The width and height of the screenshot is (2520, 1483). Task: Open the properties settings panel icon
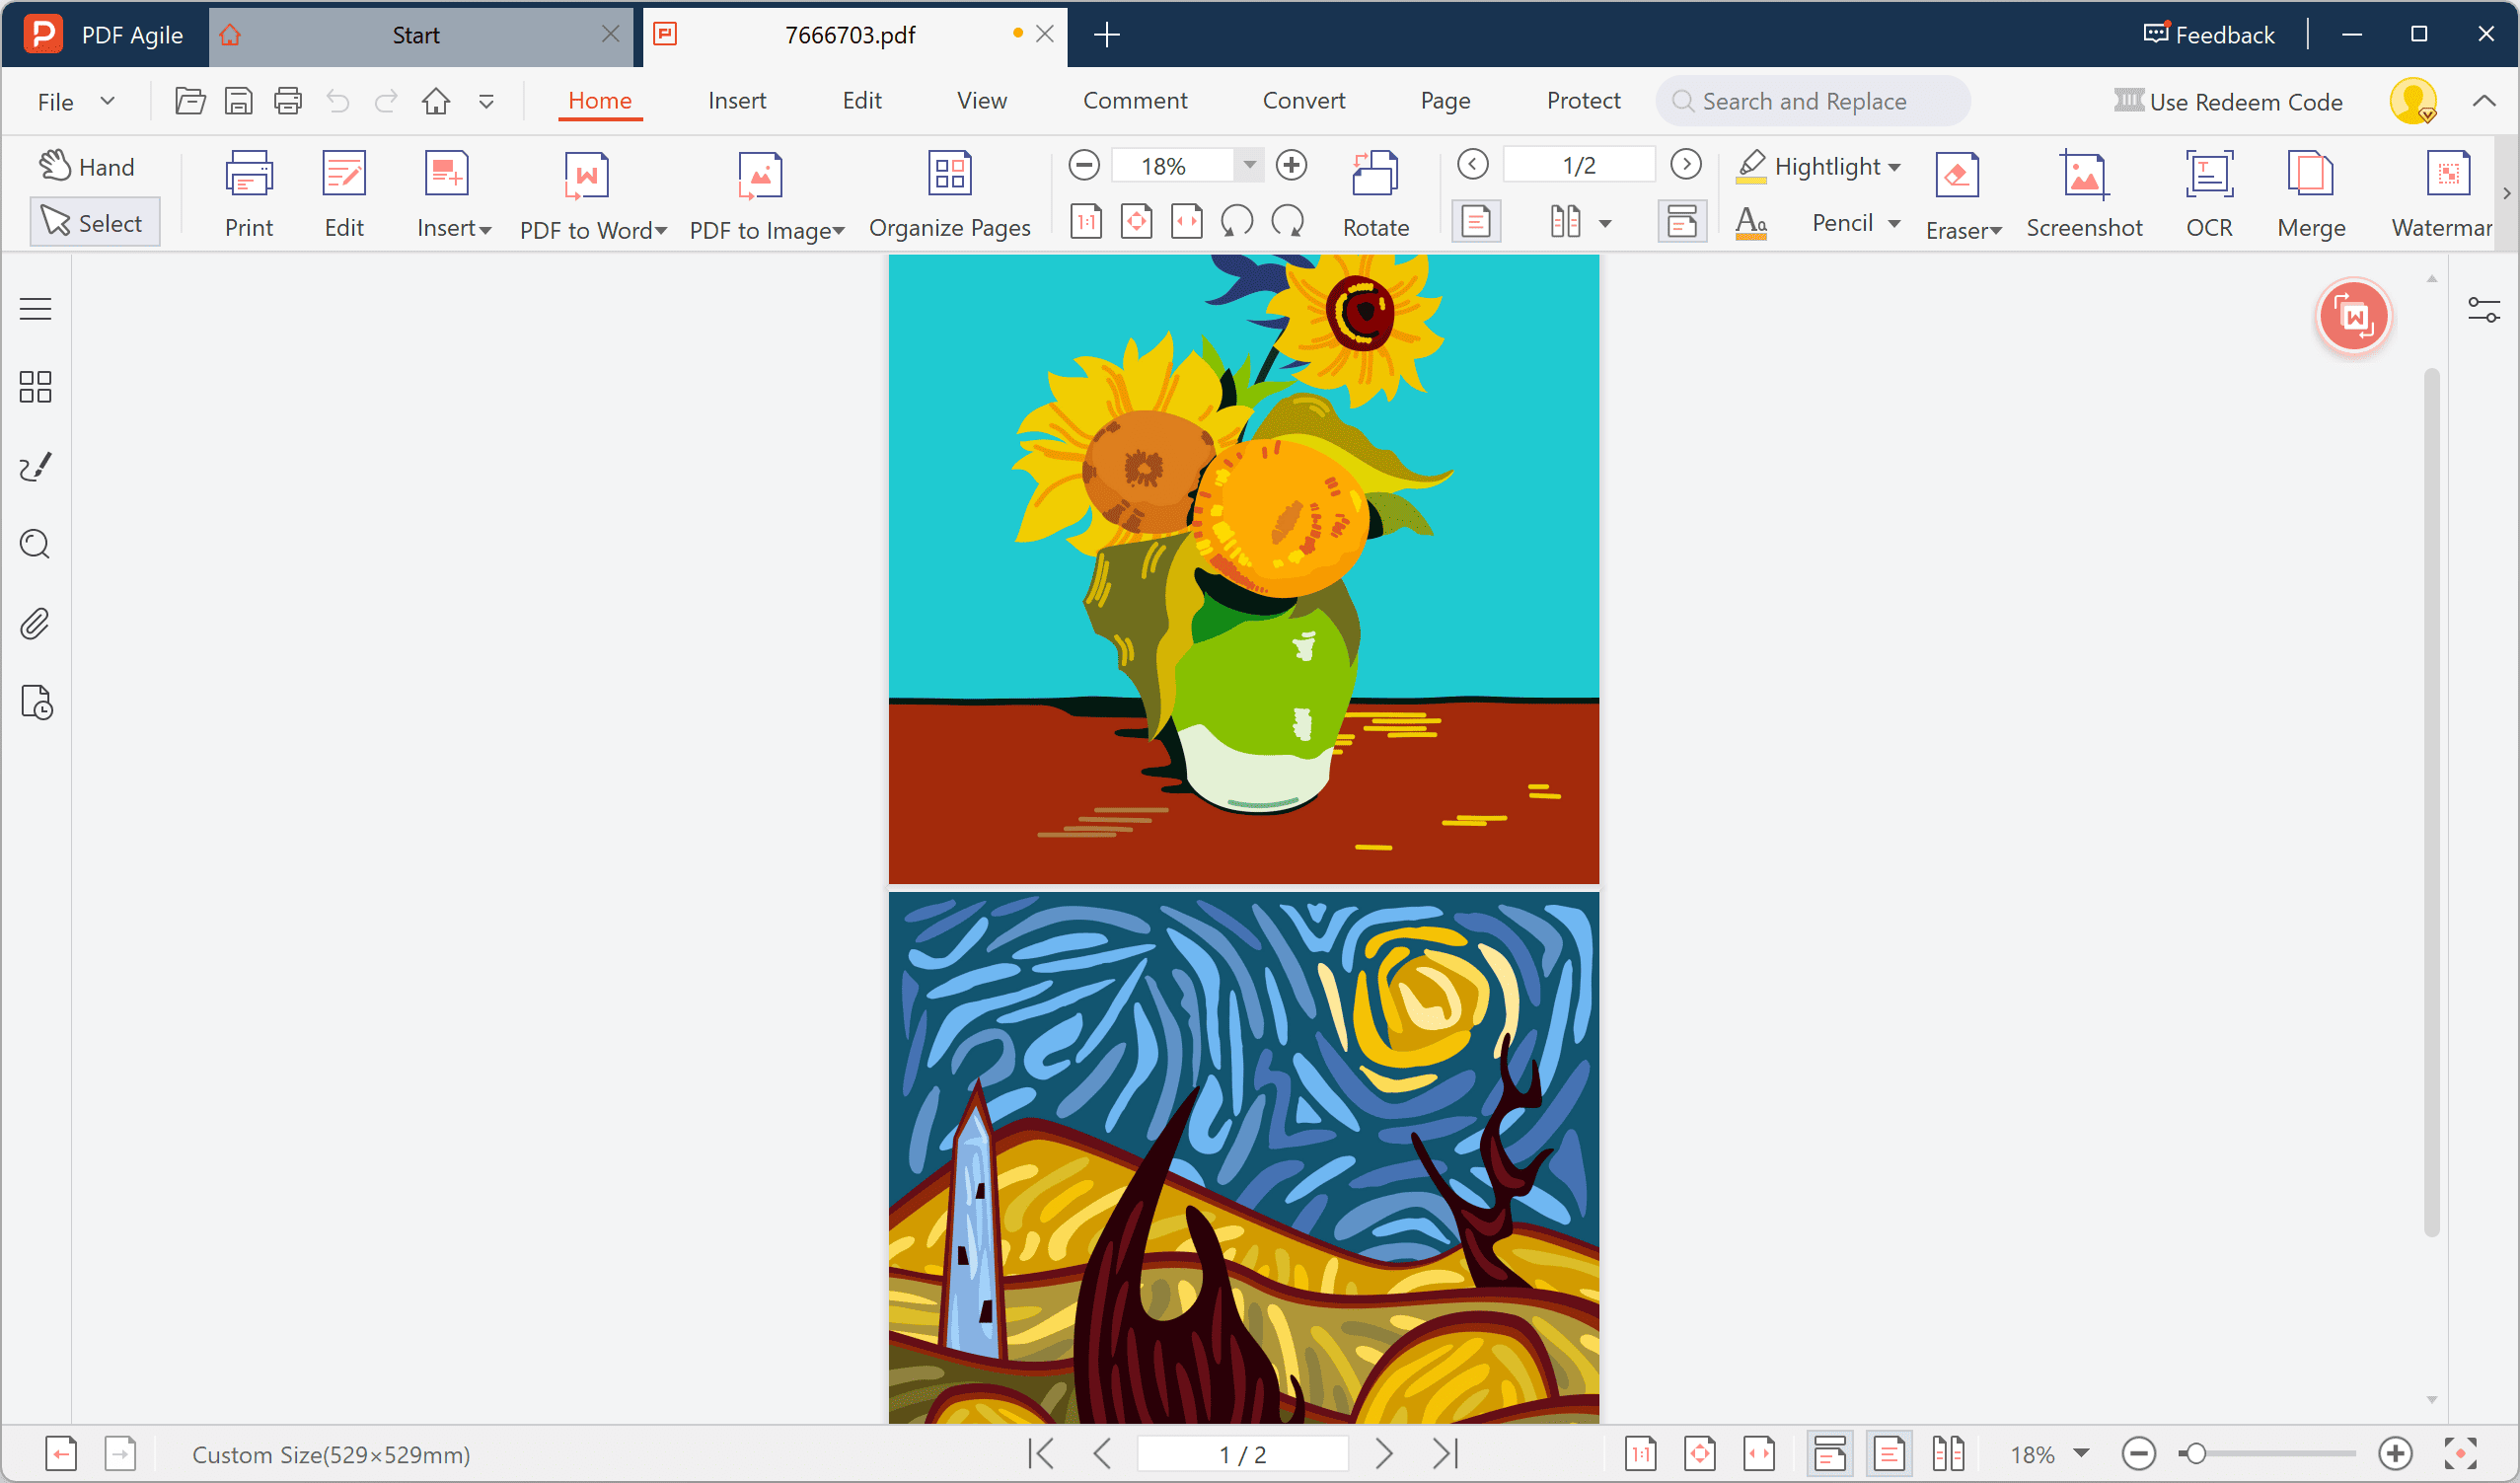point(2484,309)
